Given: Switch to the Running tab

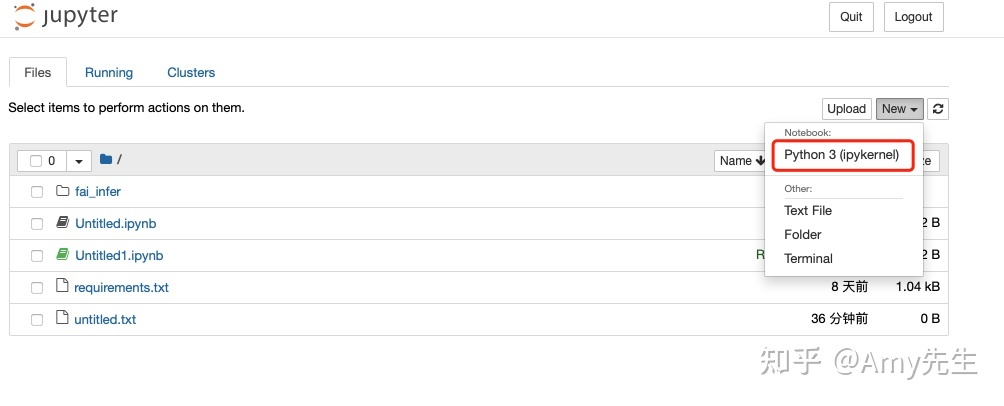Looking at the screenshot, I should (x=109, y=72).
